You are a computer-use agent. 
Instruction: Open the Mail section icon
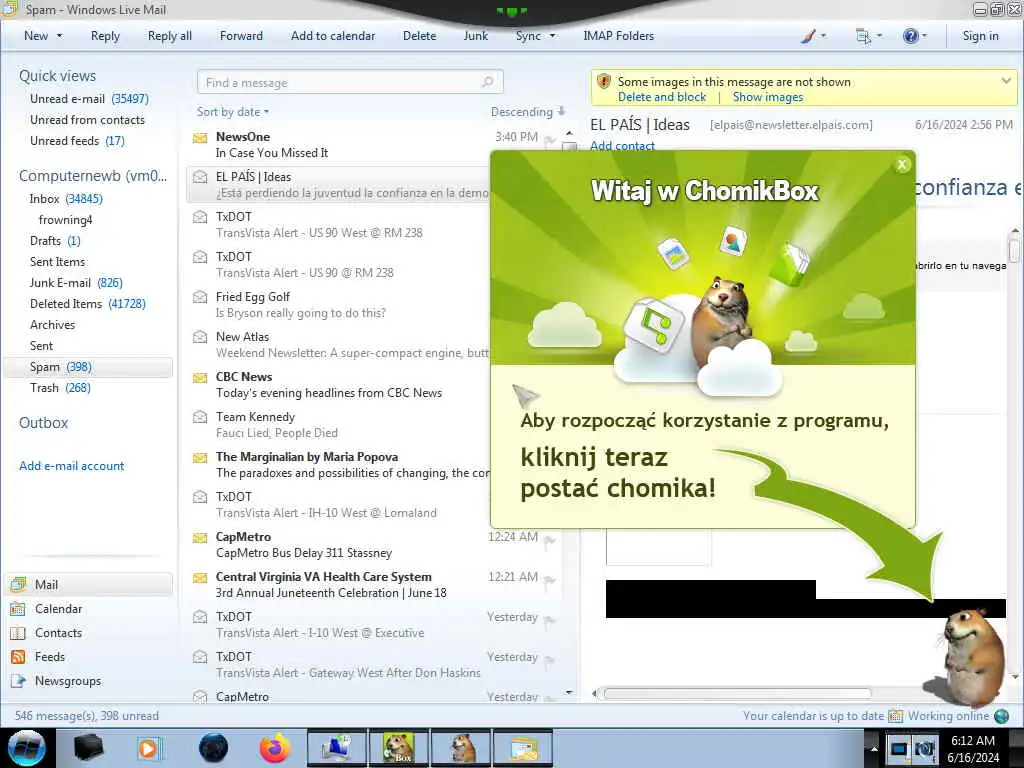click(x=18, y=584)
